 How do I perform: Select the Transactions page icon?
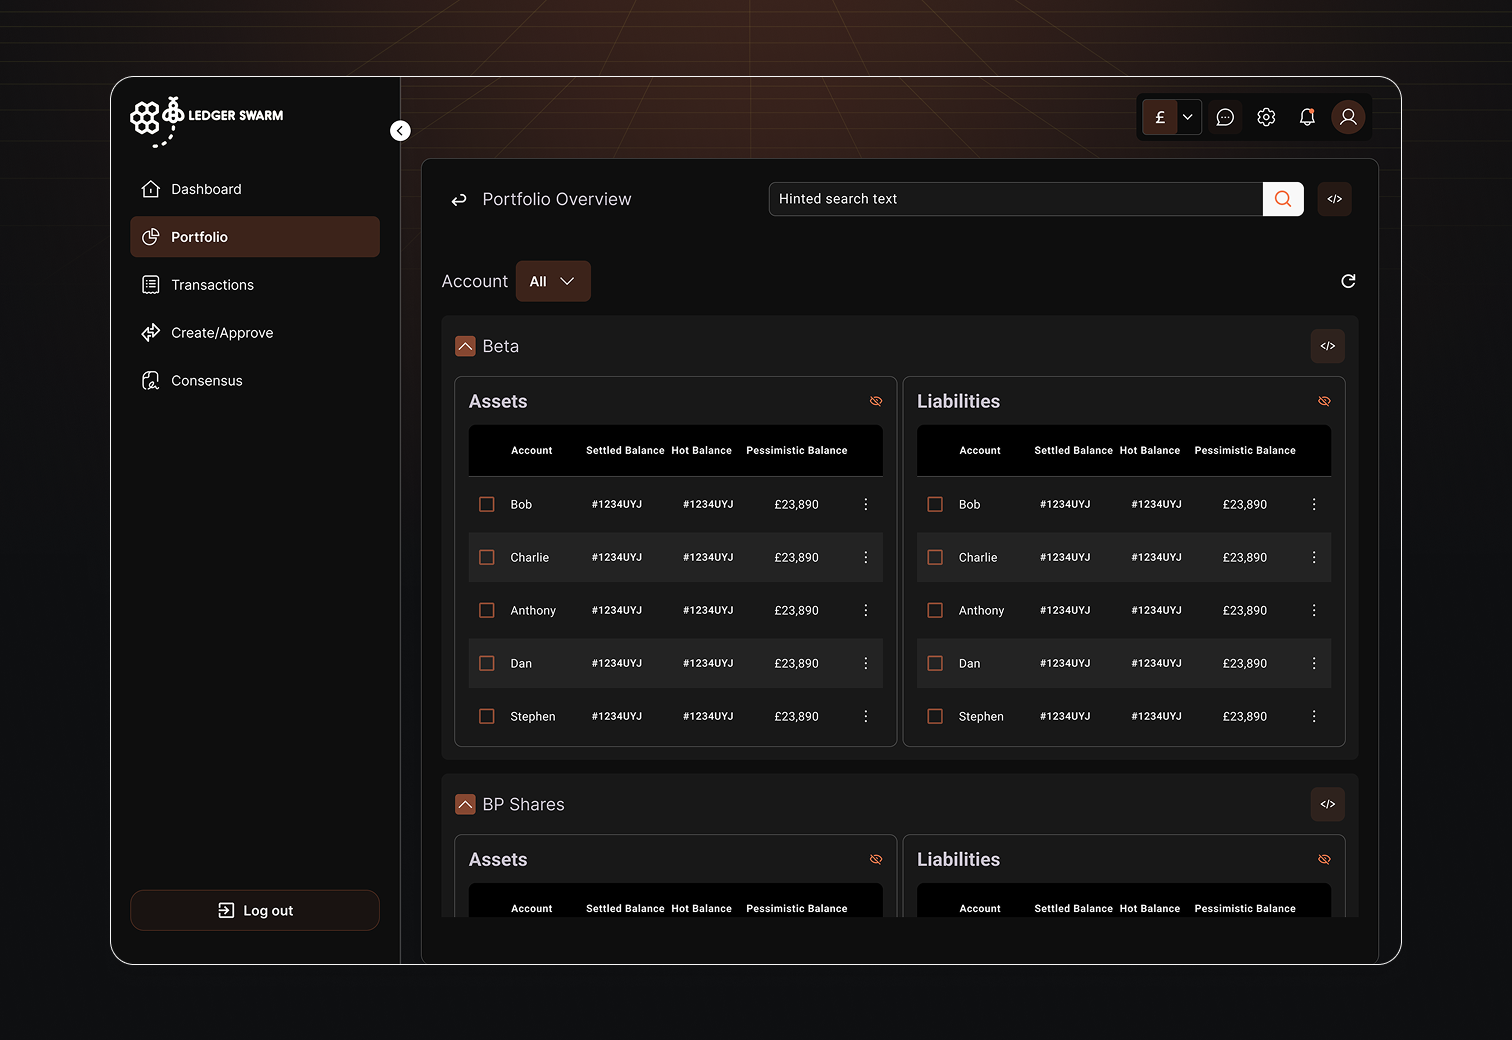pyautogui.click(x=150, y=284)
